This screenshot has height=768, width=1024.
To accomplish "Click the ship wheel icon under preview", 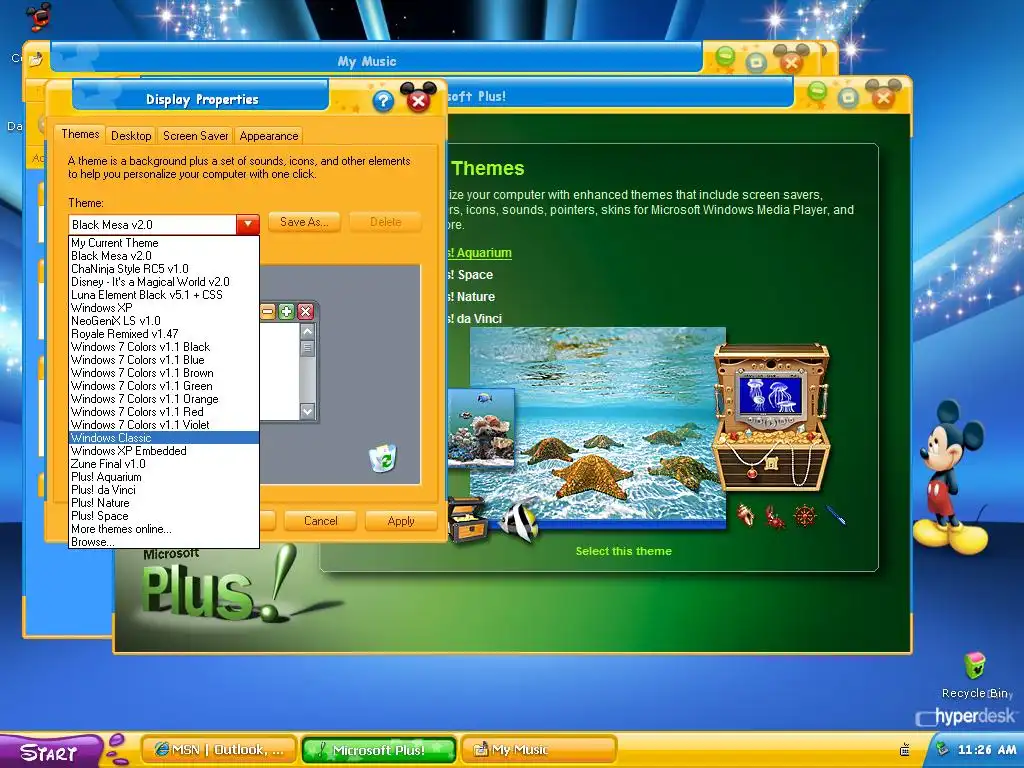I will [805, 515].
